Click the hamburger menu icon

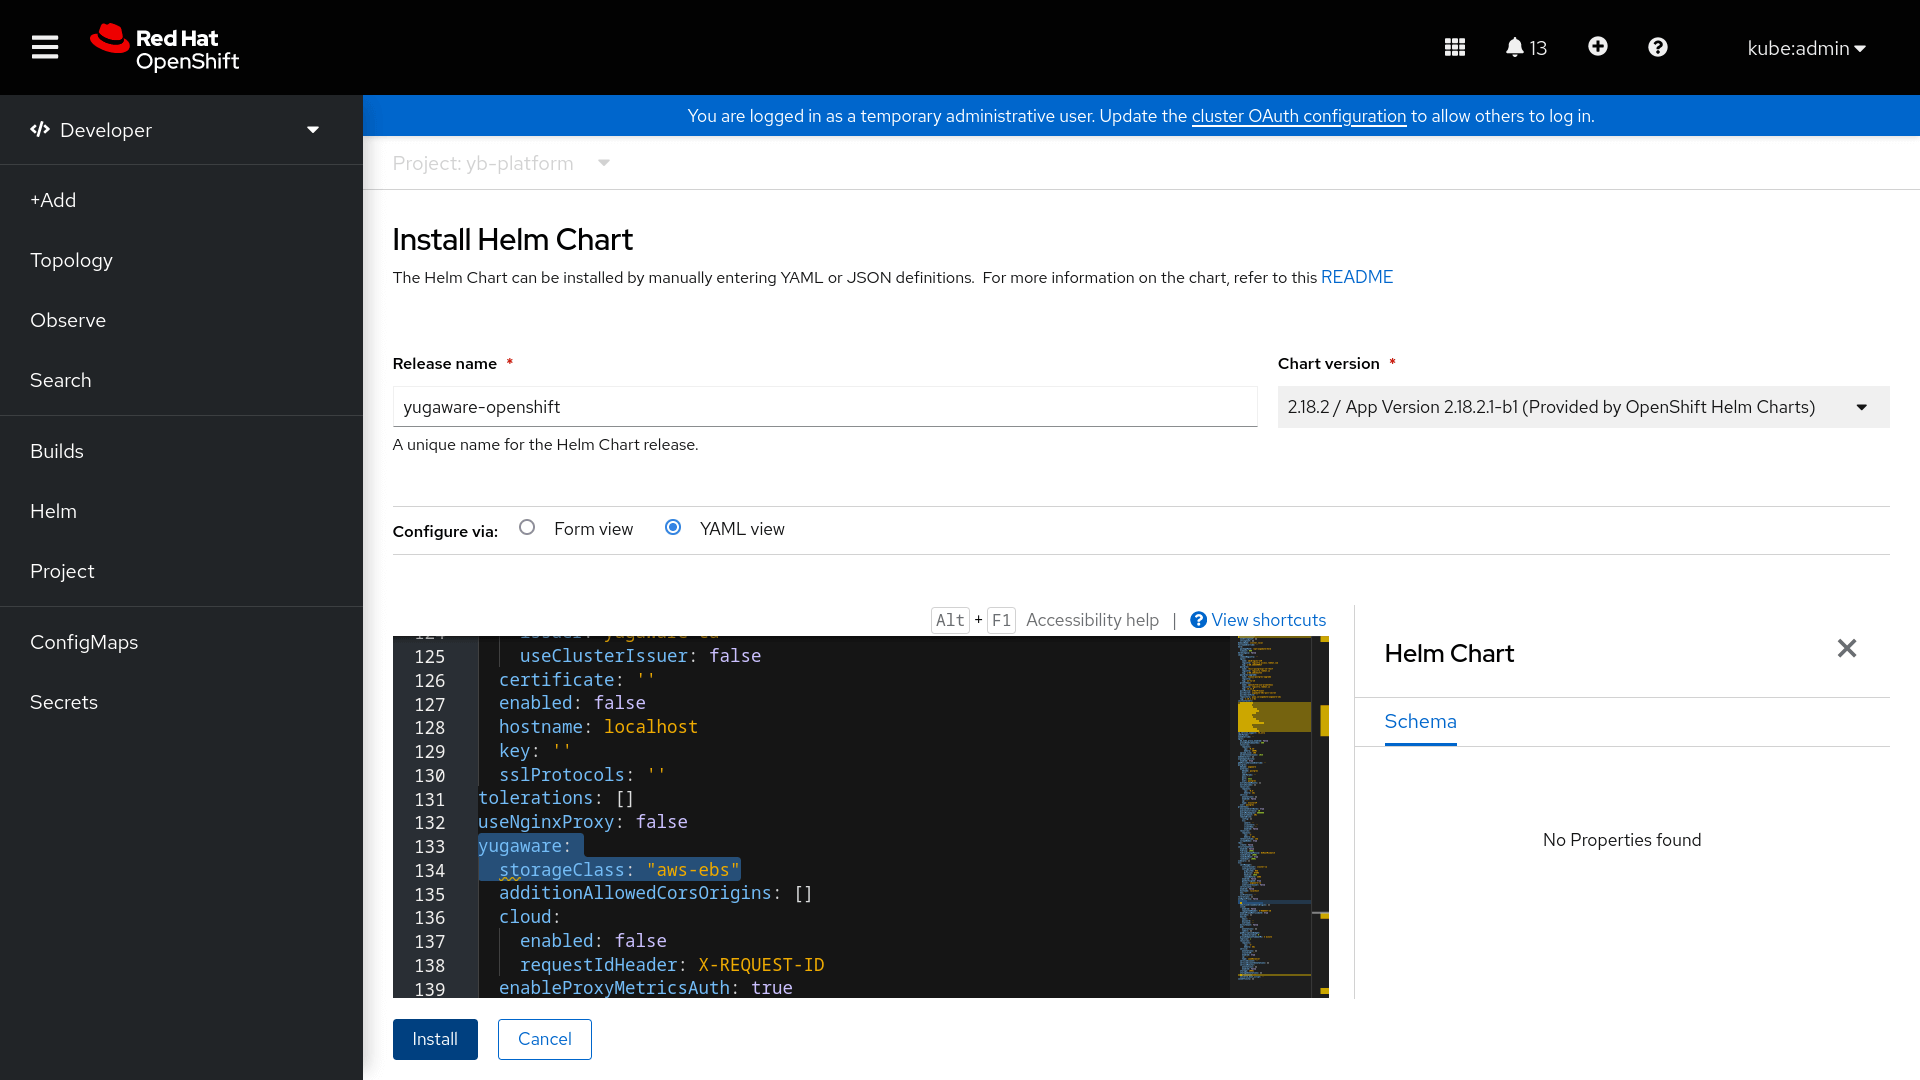pyautogui.click(x=47, y=47)
